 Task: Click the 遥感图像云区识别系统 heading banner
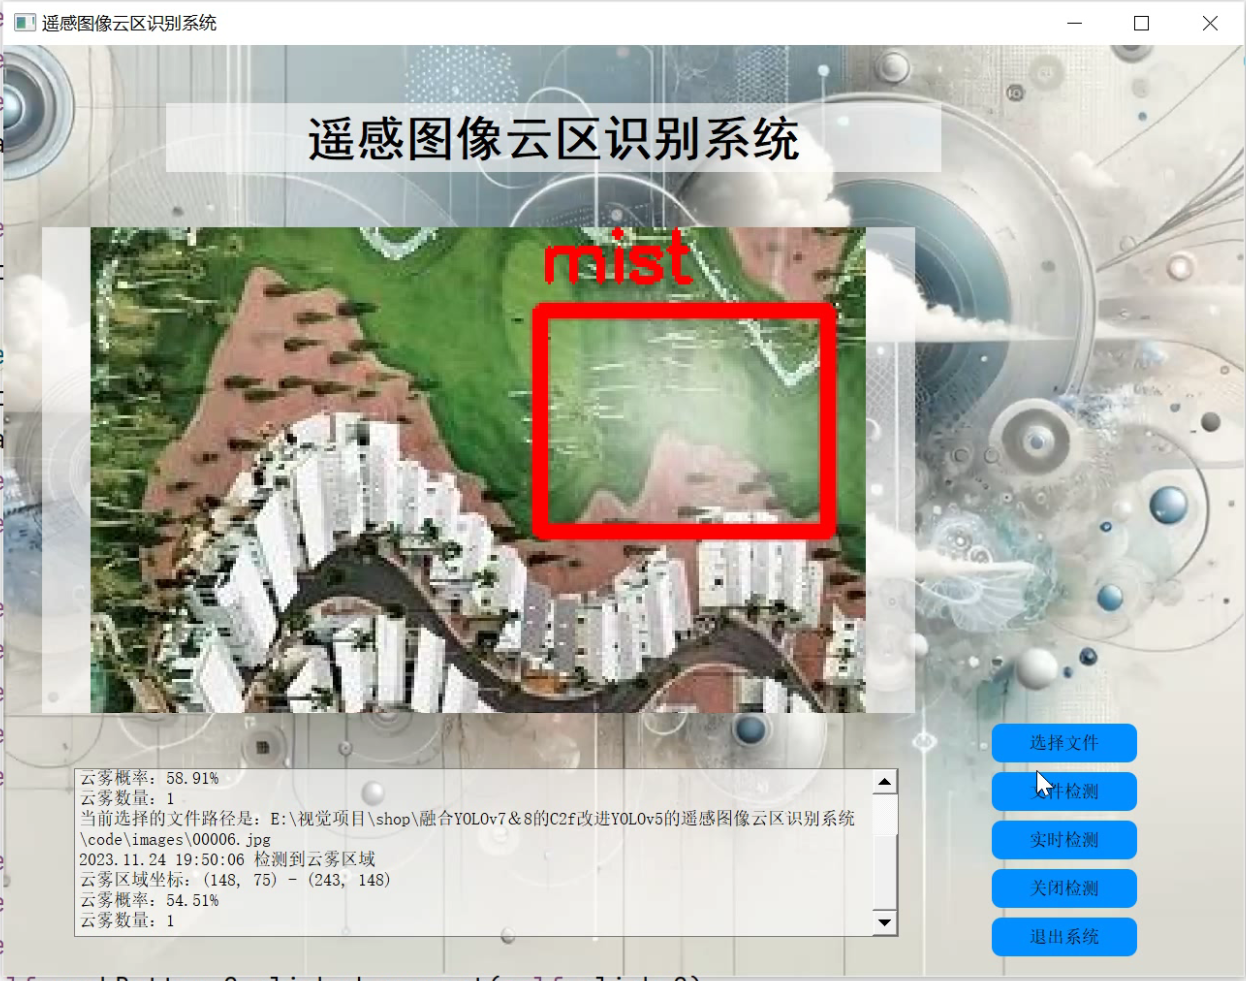click(x=553, y=138)
